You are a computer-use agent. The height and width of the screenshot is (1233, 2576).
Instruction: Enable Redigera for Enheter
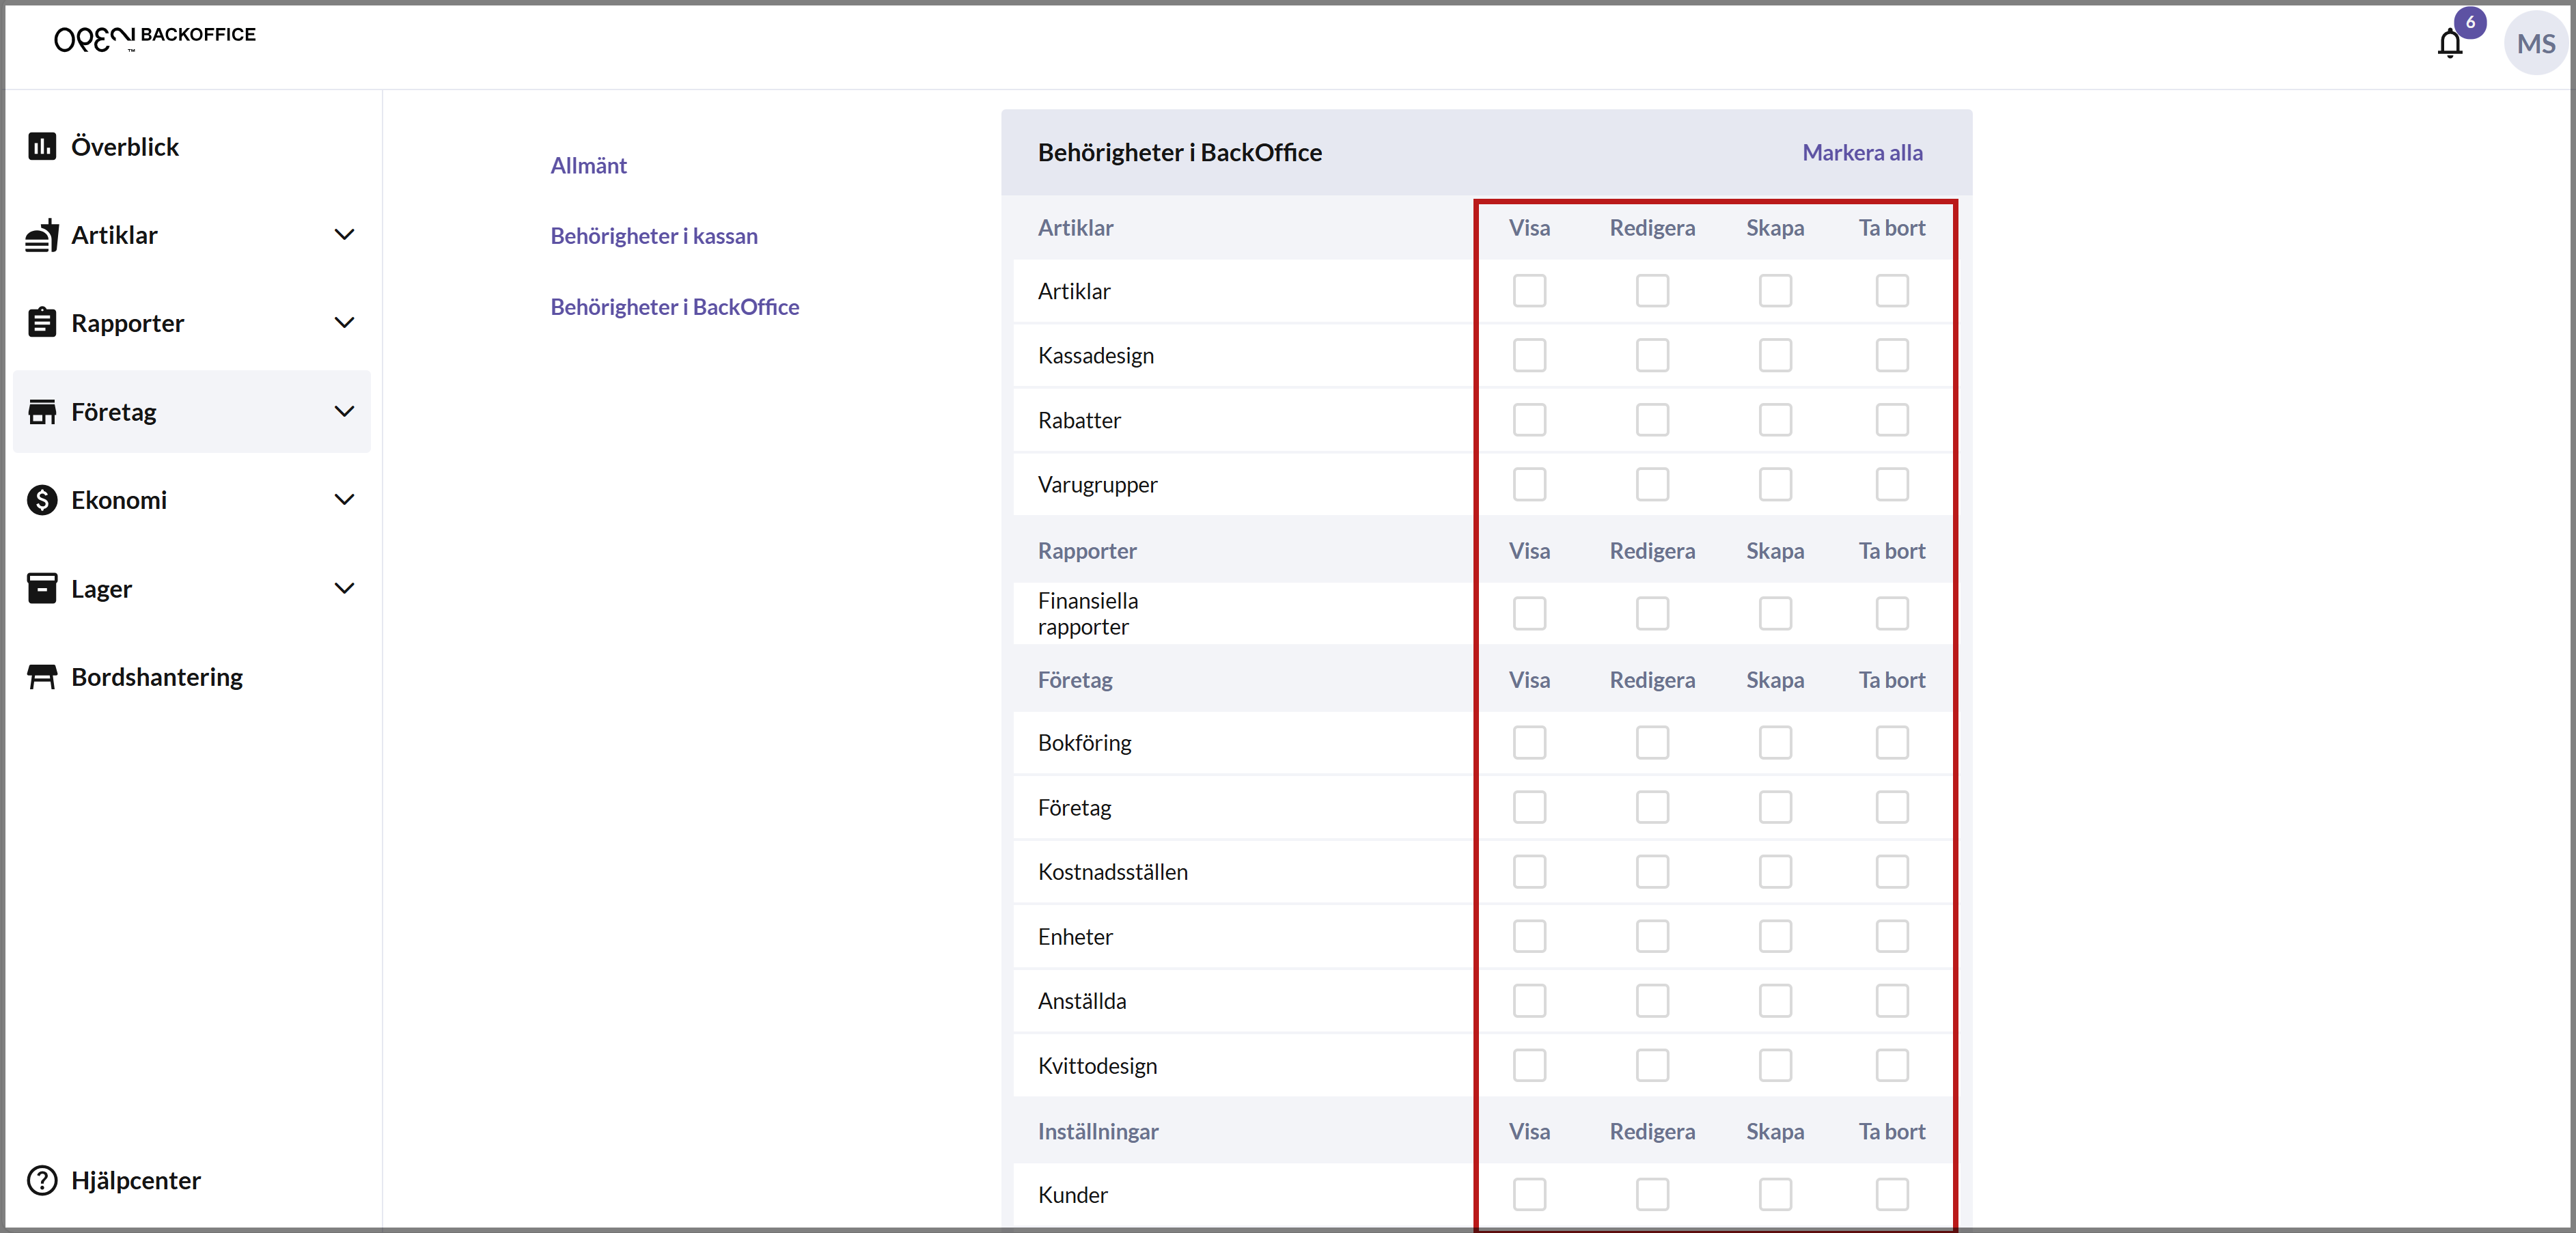[1652, 936]
